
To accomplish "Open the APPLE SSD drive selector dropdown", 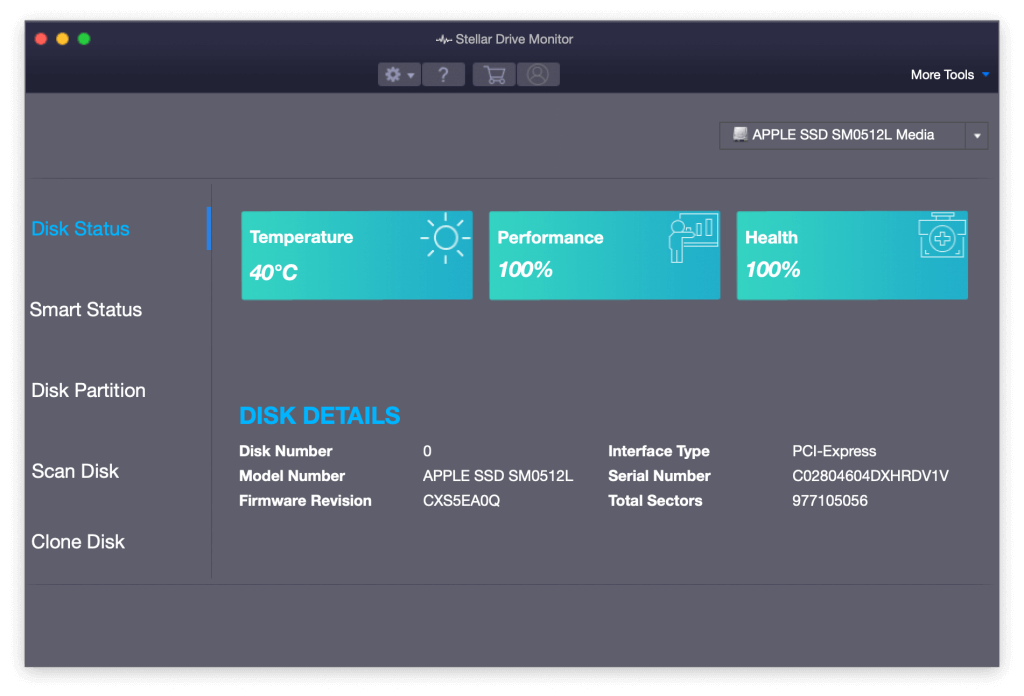I will click(842, 135).
